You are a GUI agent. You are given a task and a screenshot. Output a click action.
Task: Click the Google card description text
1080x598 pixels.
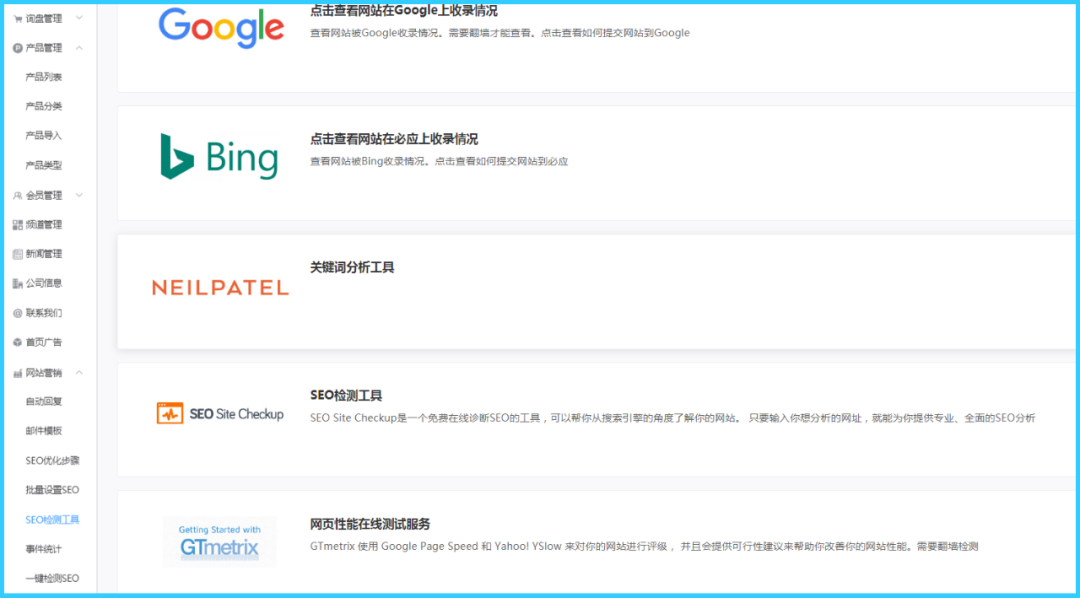tap(499, 32)
